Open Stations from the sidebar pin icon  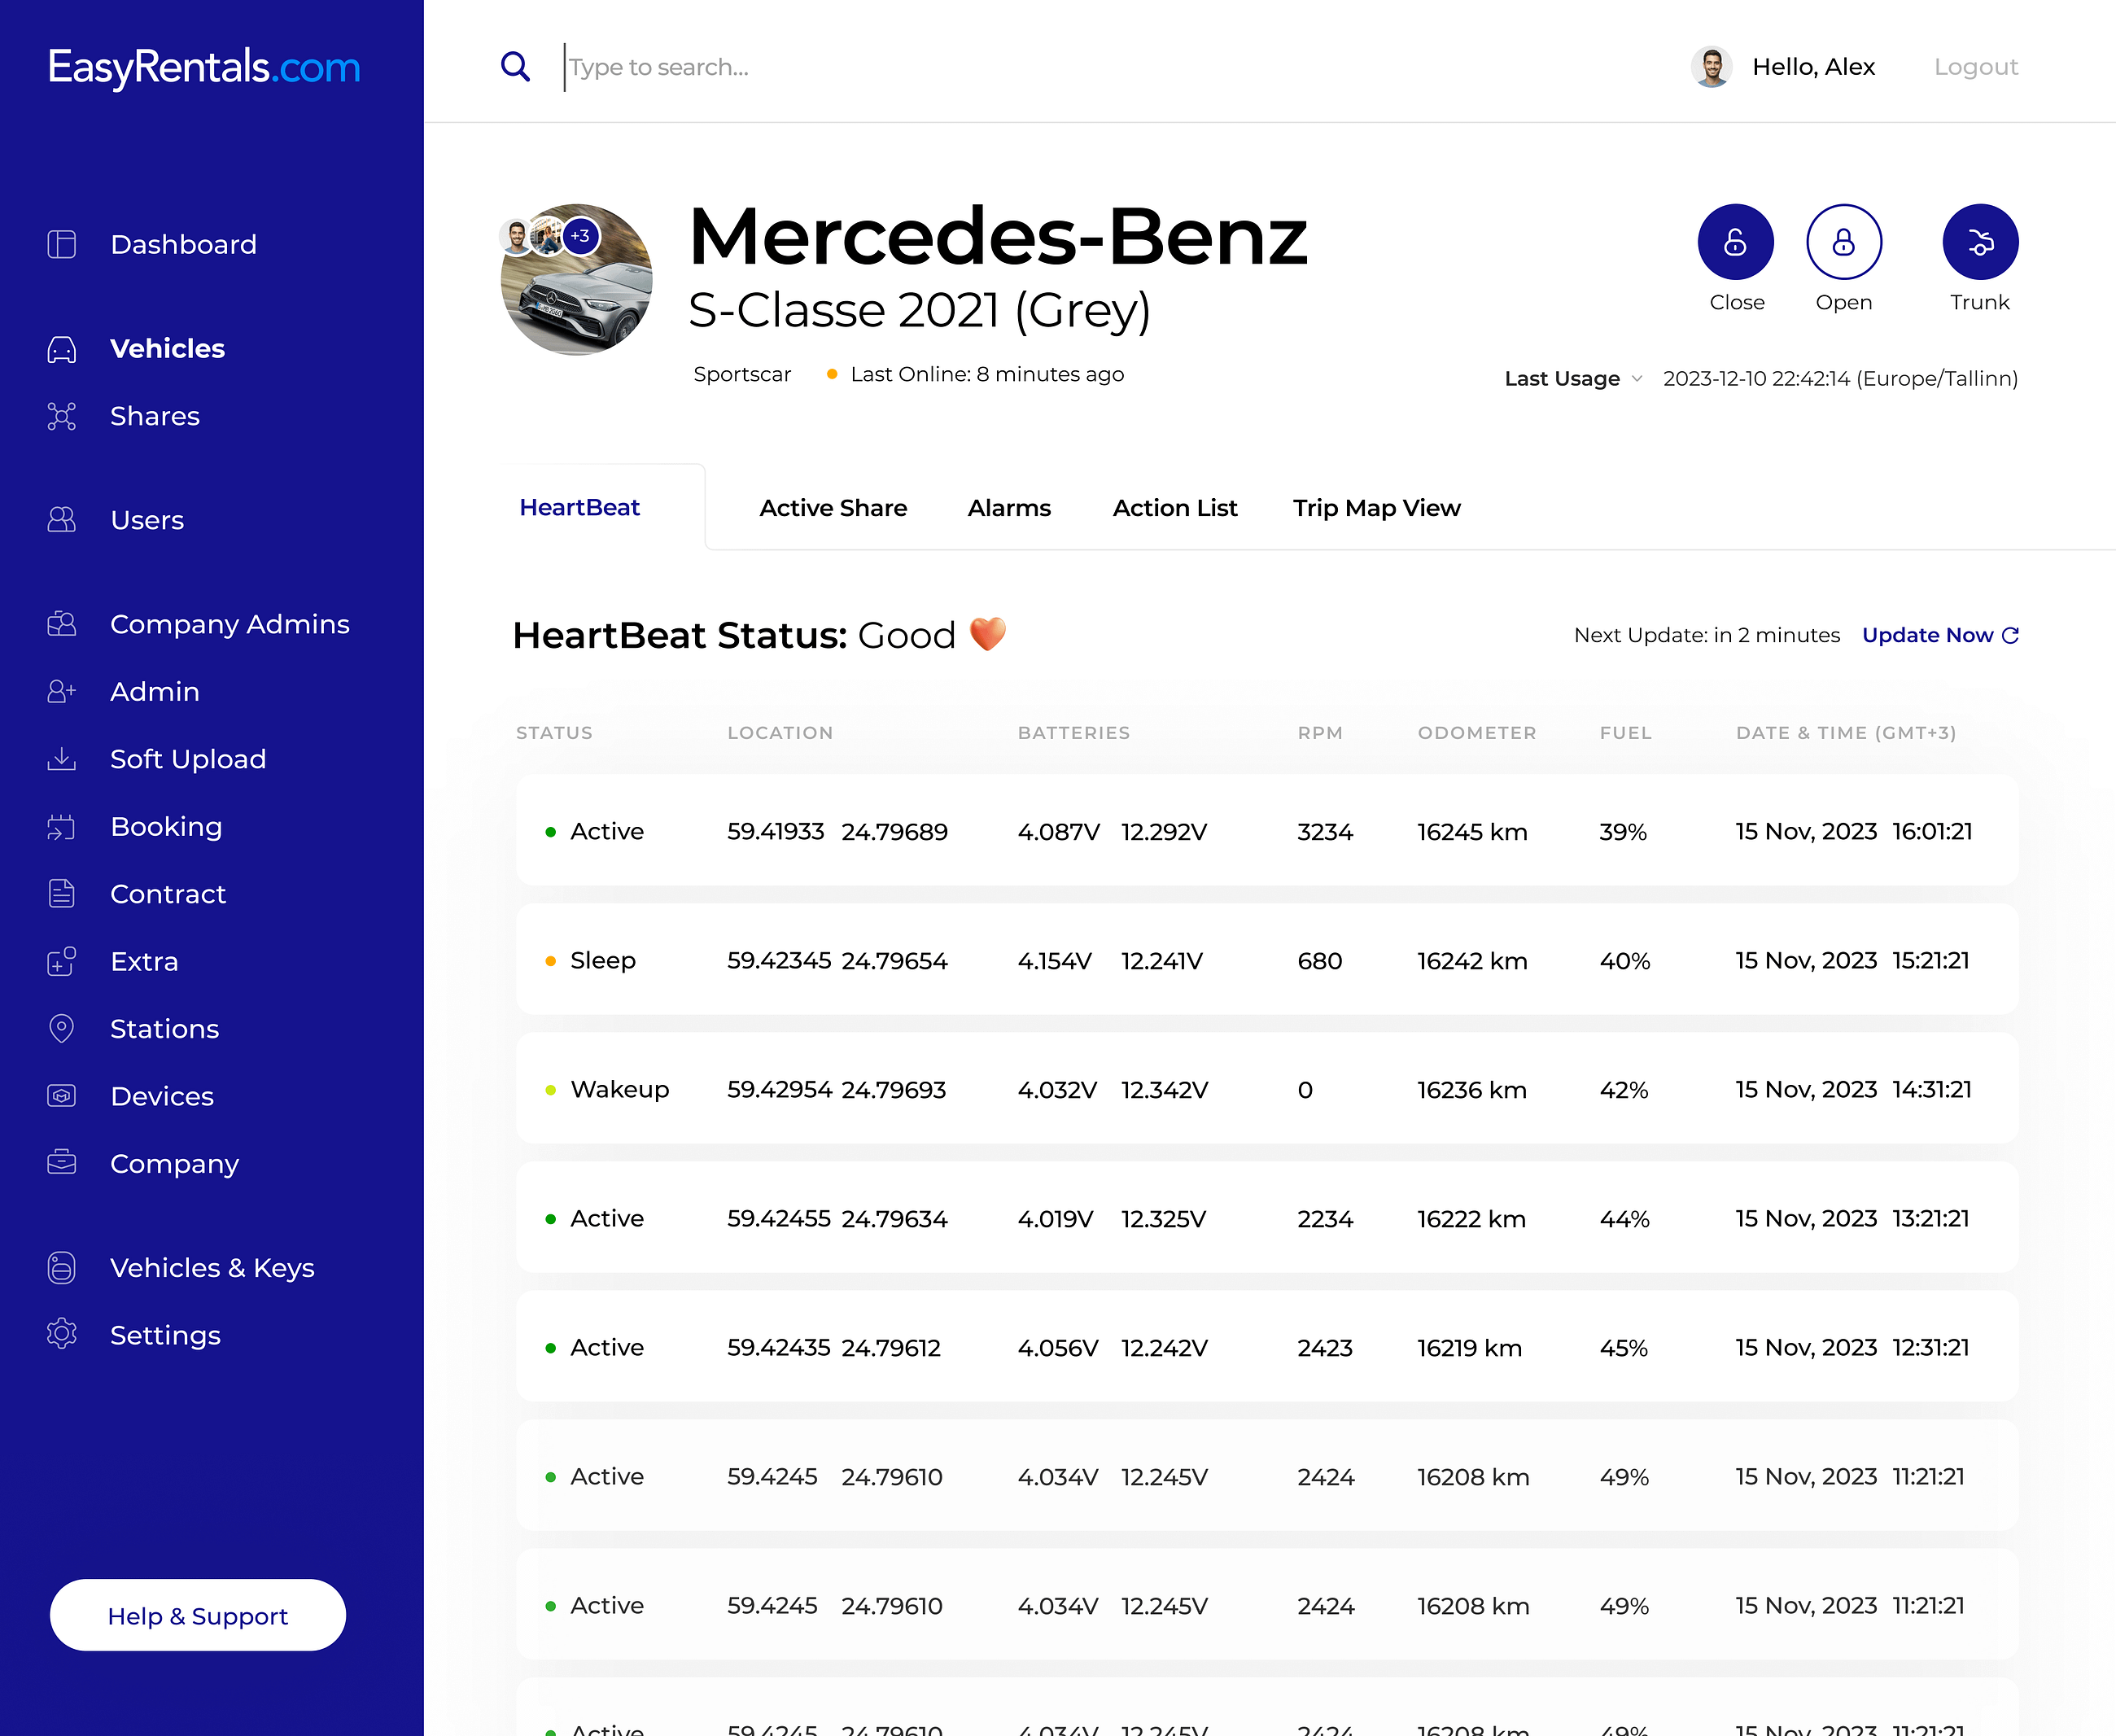62,1028
